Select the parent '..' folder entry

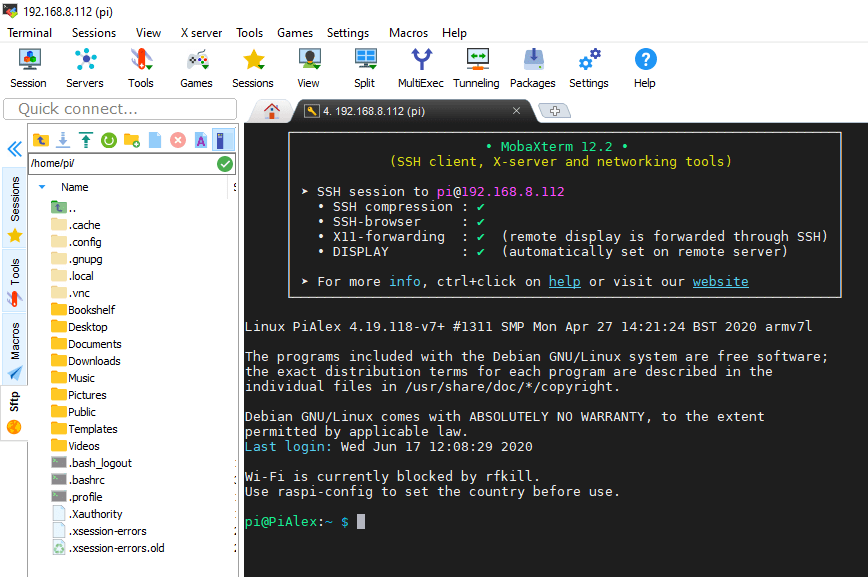coord(63,208)
